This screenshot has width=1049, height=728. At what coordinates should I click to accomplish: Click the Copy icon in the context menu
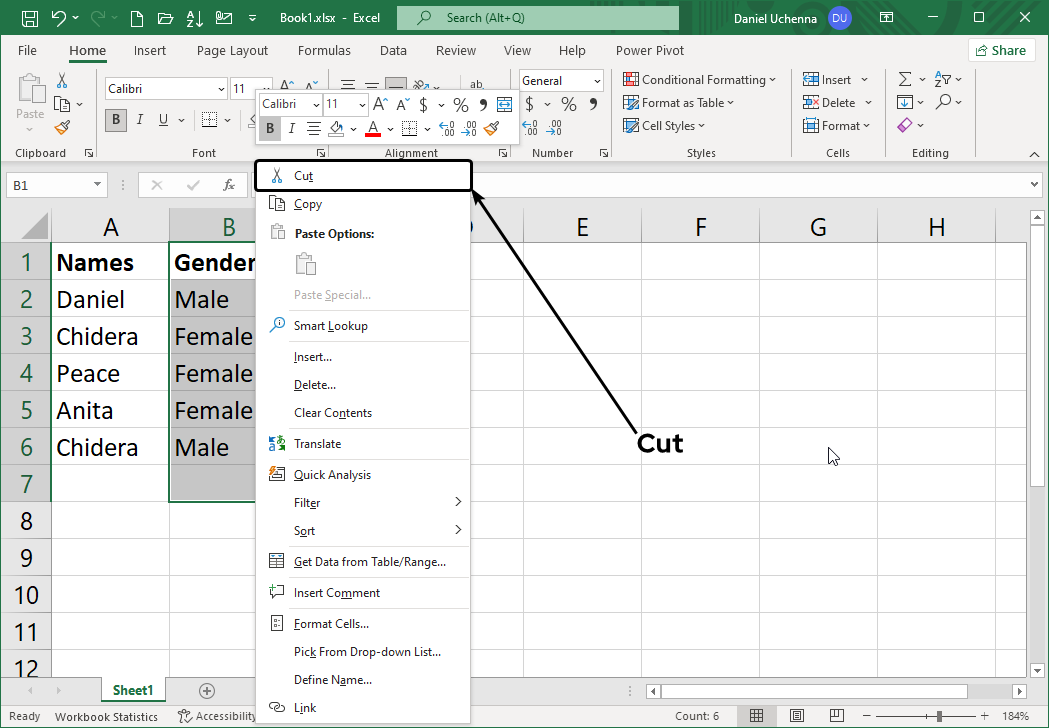coord(276,203)
